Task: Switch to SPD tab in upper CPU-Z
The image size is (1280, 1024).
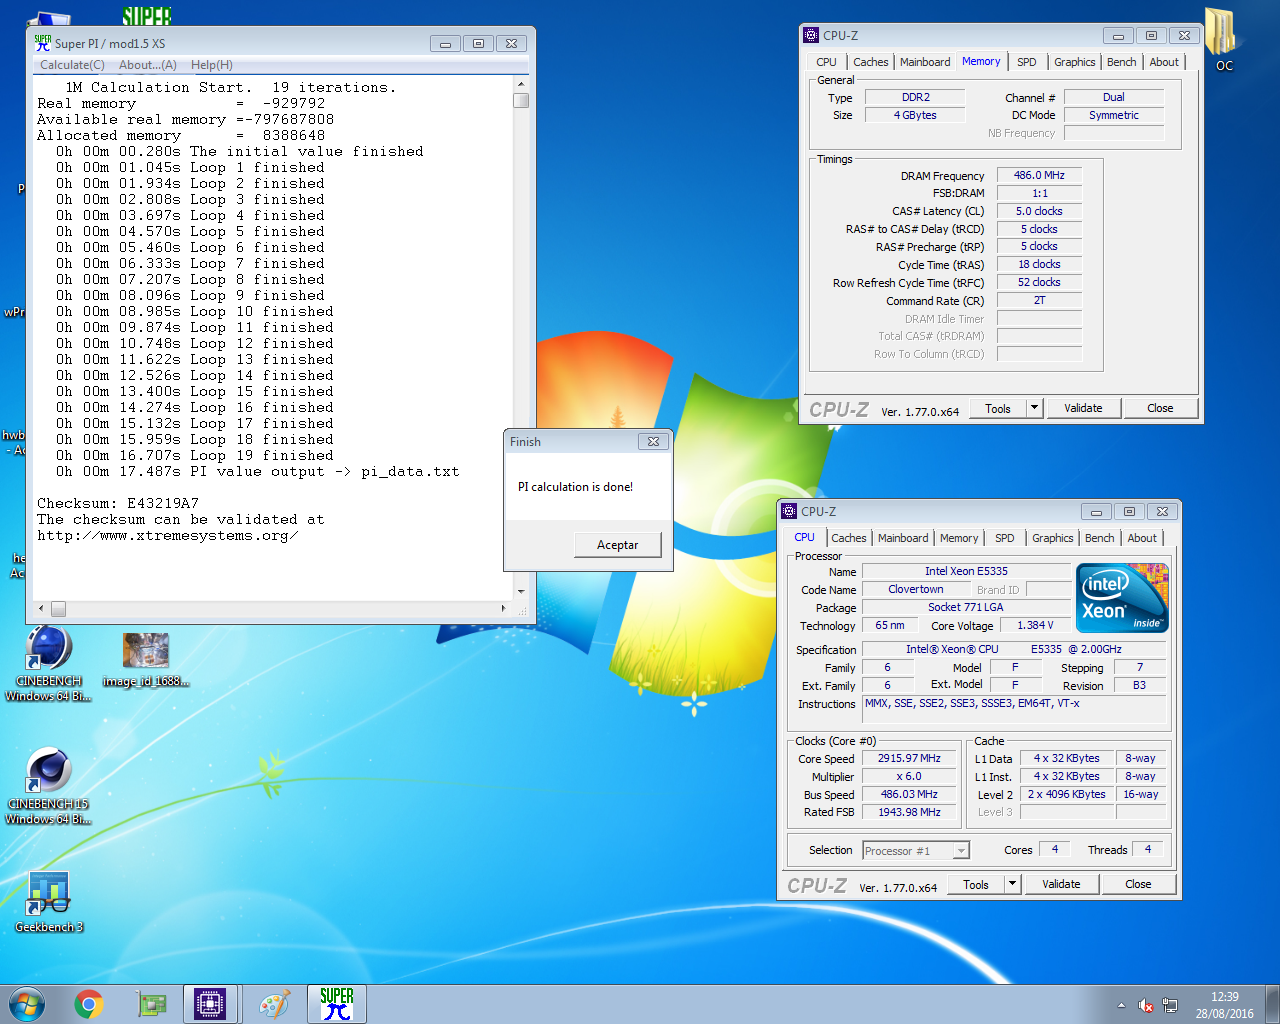Action: (1027, 62)
